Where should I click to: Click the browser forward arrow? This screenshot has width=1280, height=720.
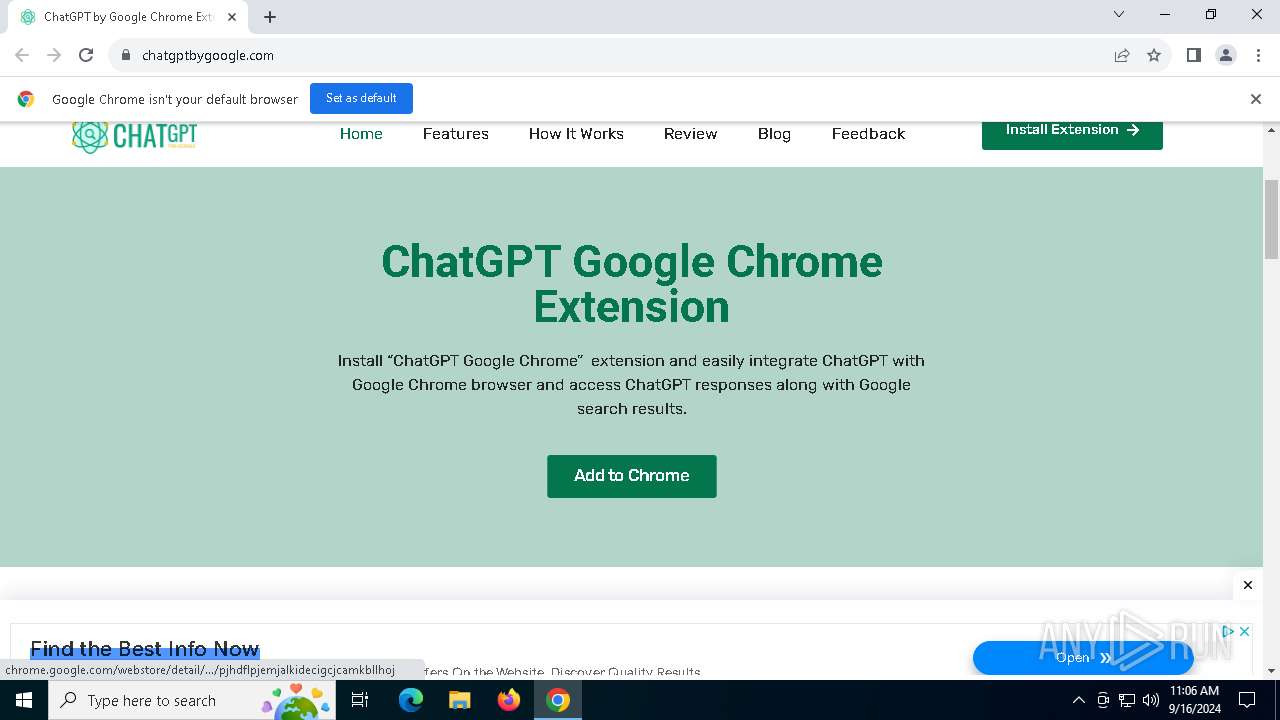pyautogui.click(x=54, y=55)
